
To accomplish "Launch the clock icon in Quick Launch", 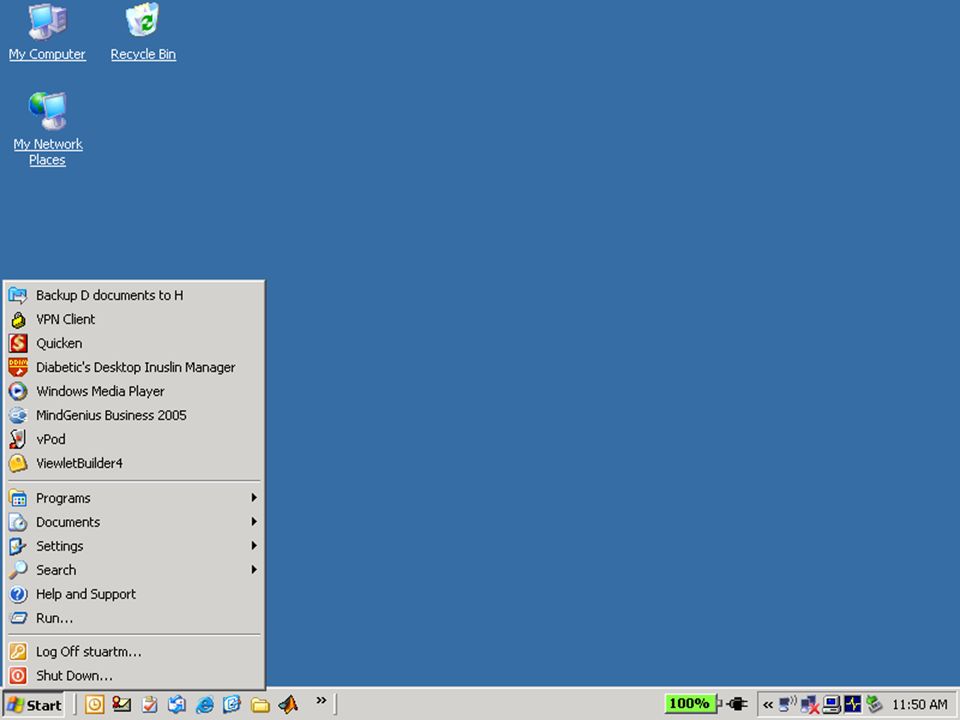I will (94, 705).
